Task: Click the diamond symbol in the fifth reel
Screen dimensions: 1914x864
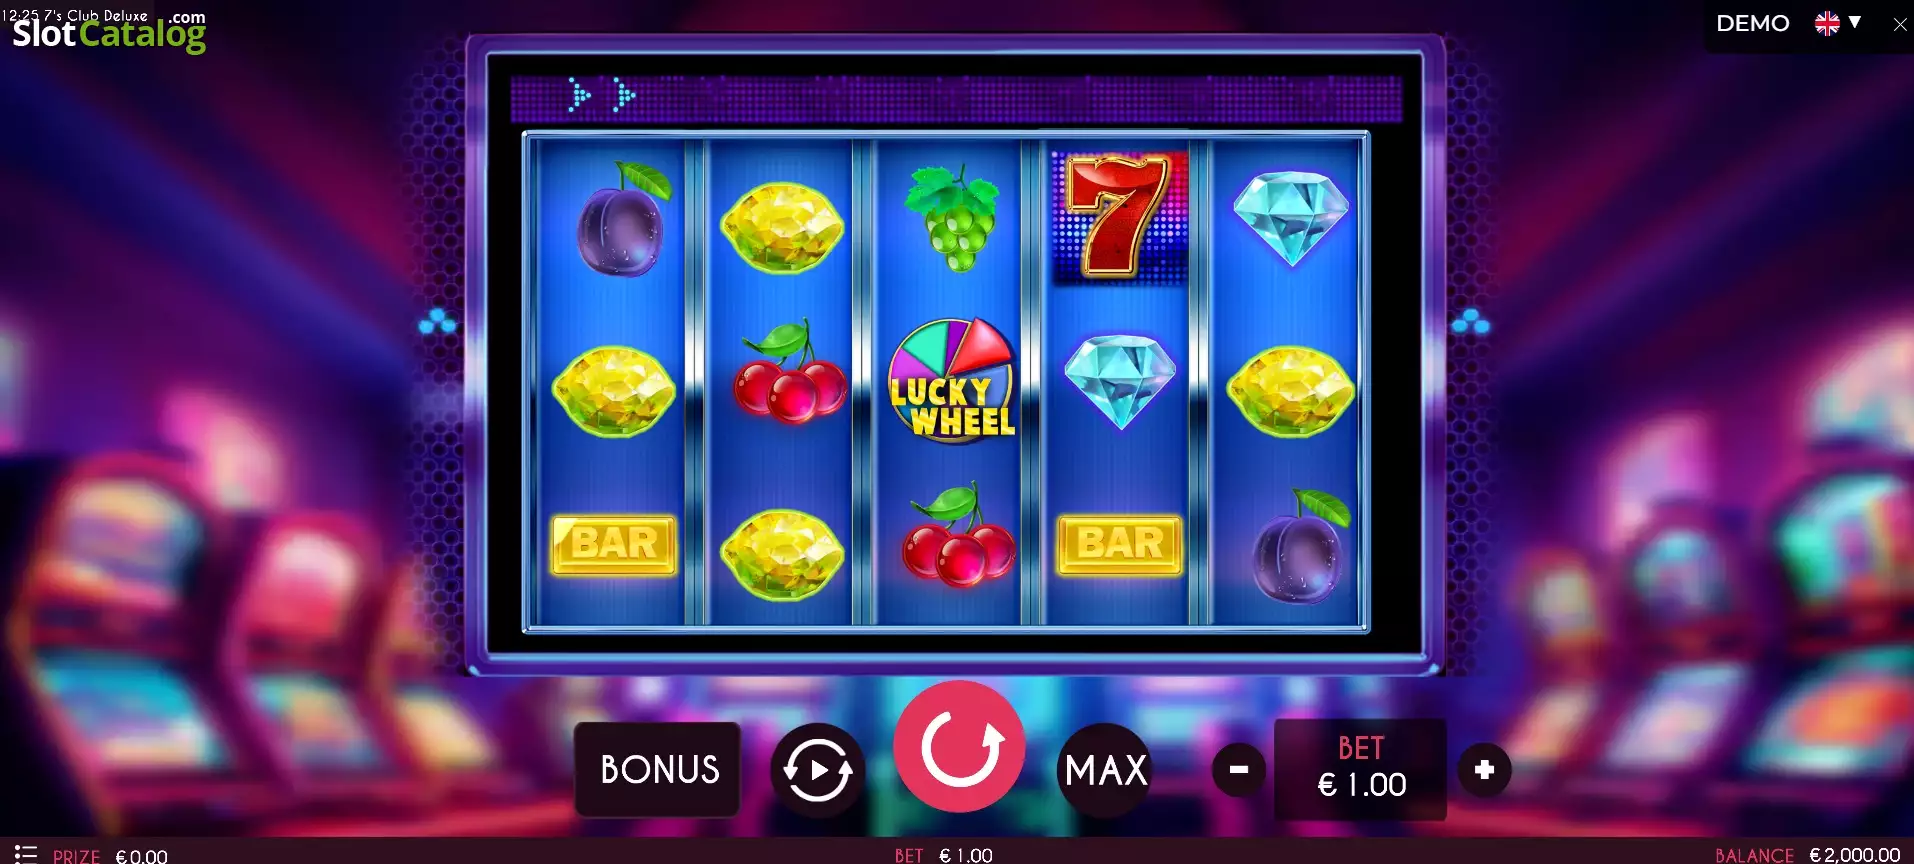Action: tap(1290, 217)
